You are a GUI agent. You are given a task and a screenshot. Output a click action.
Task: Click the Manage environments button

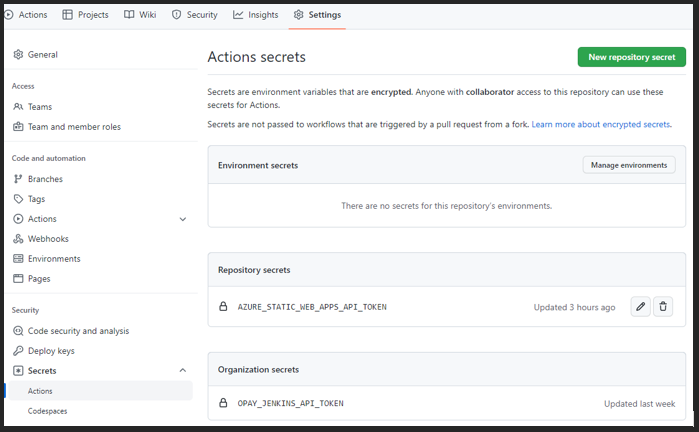coord(629,165)
